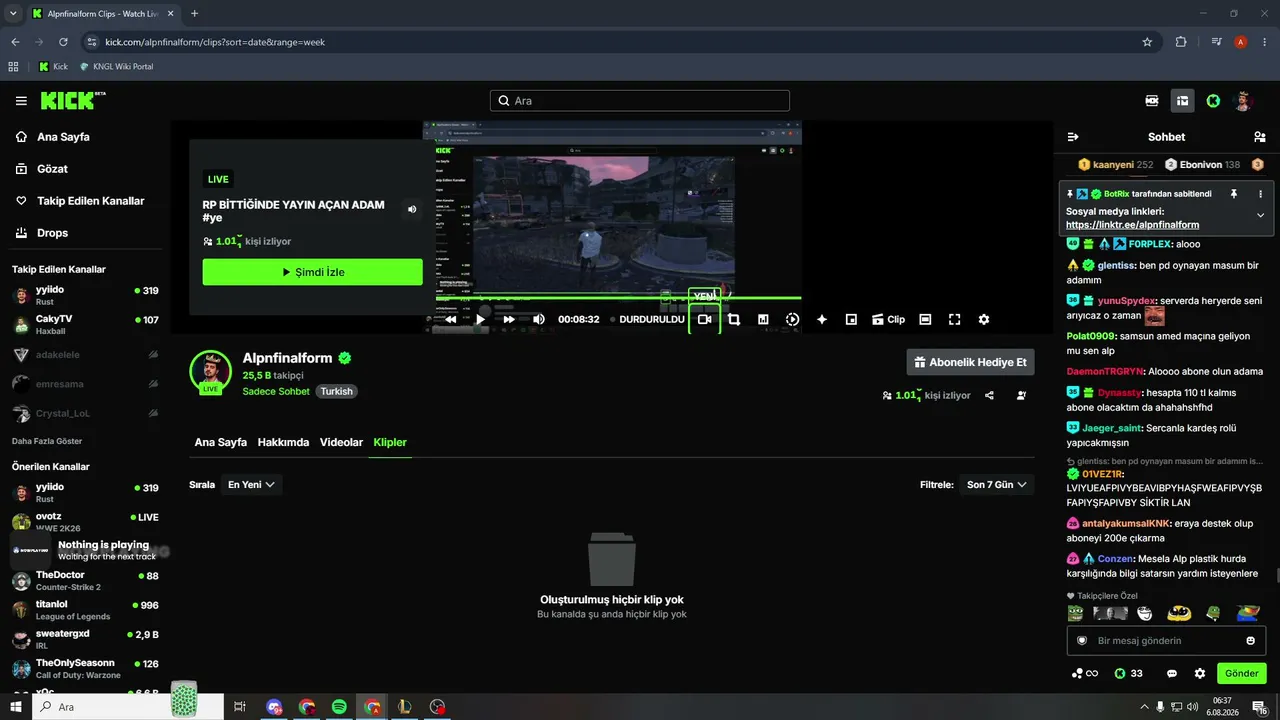Open the chat emoji picker
The image size is (1280, 720).
1250,640
